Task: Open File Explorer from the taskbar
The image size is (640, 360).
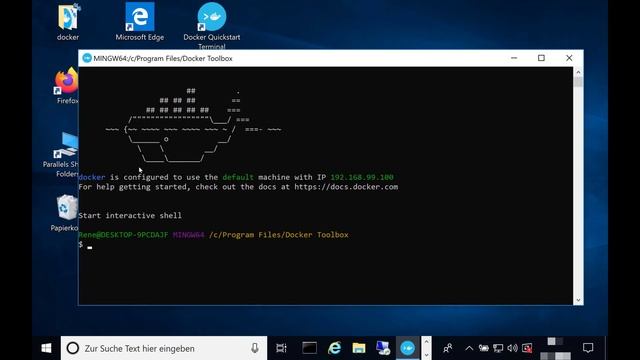Action: click(x=359, y=348)
